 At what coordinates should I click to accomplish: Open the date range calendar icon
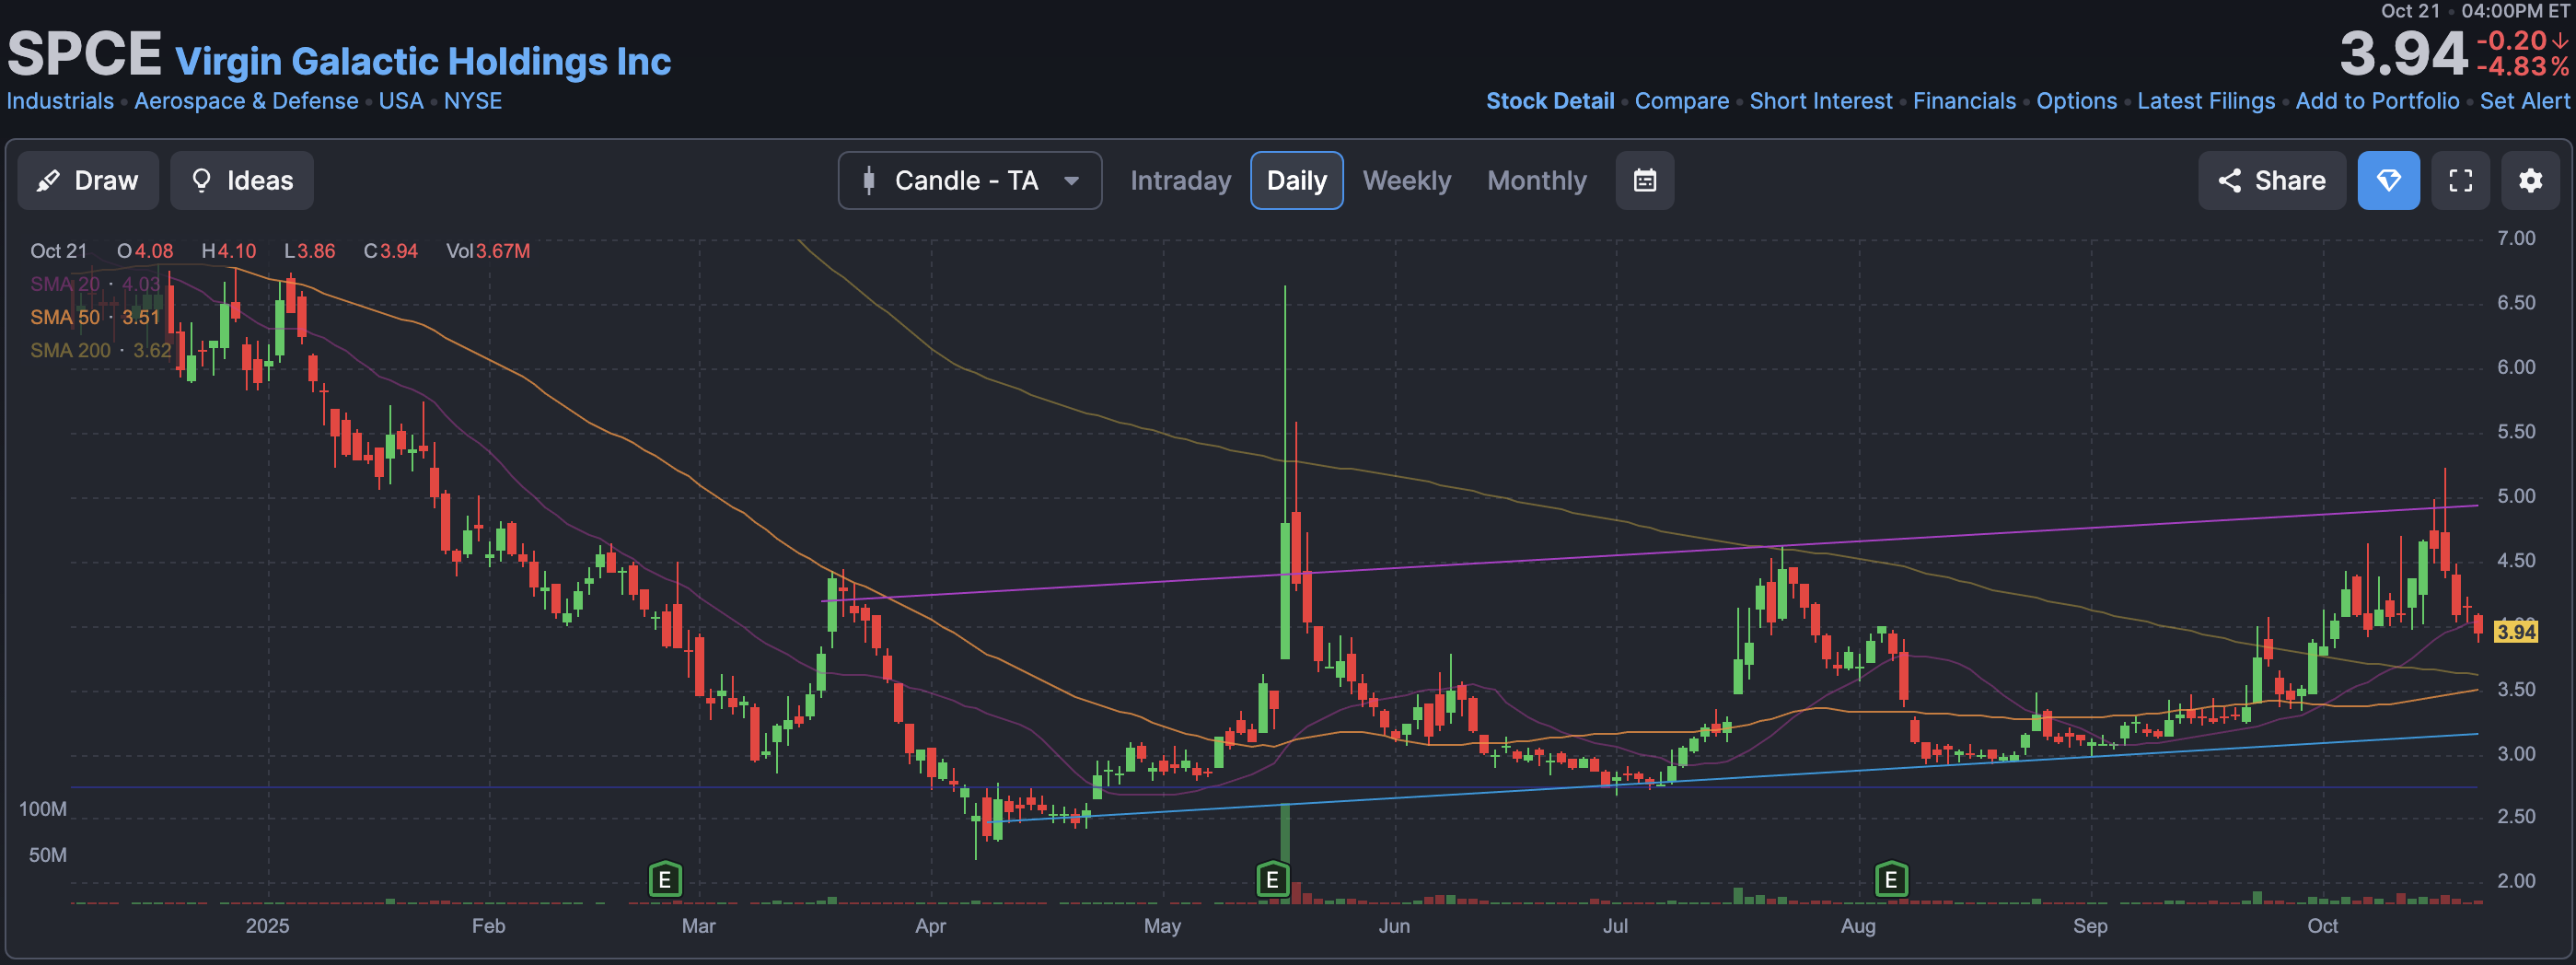1645,181
